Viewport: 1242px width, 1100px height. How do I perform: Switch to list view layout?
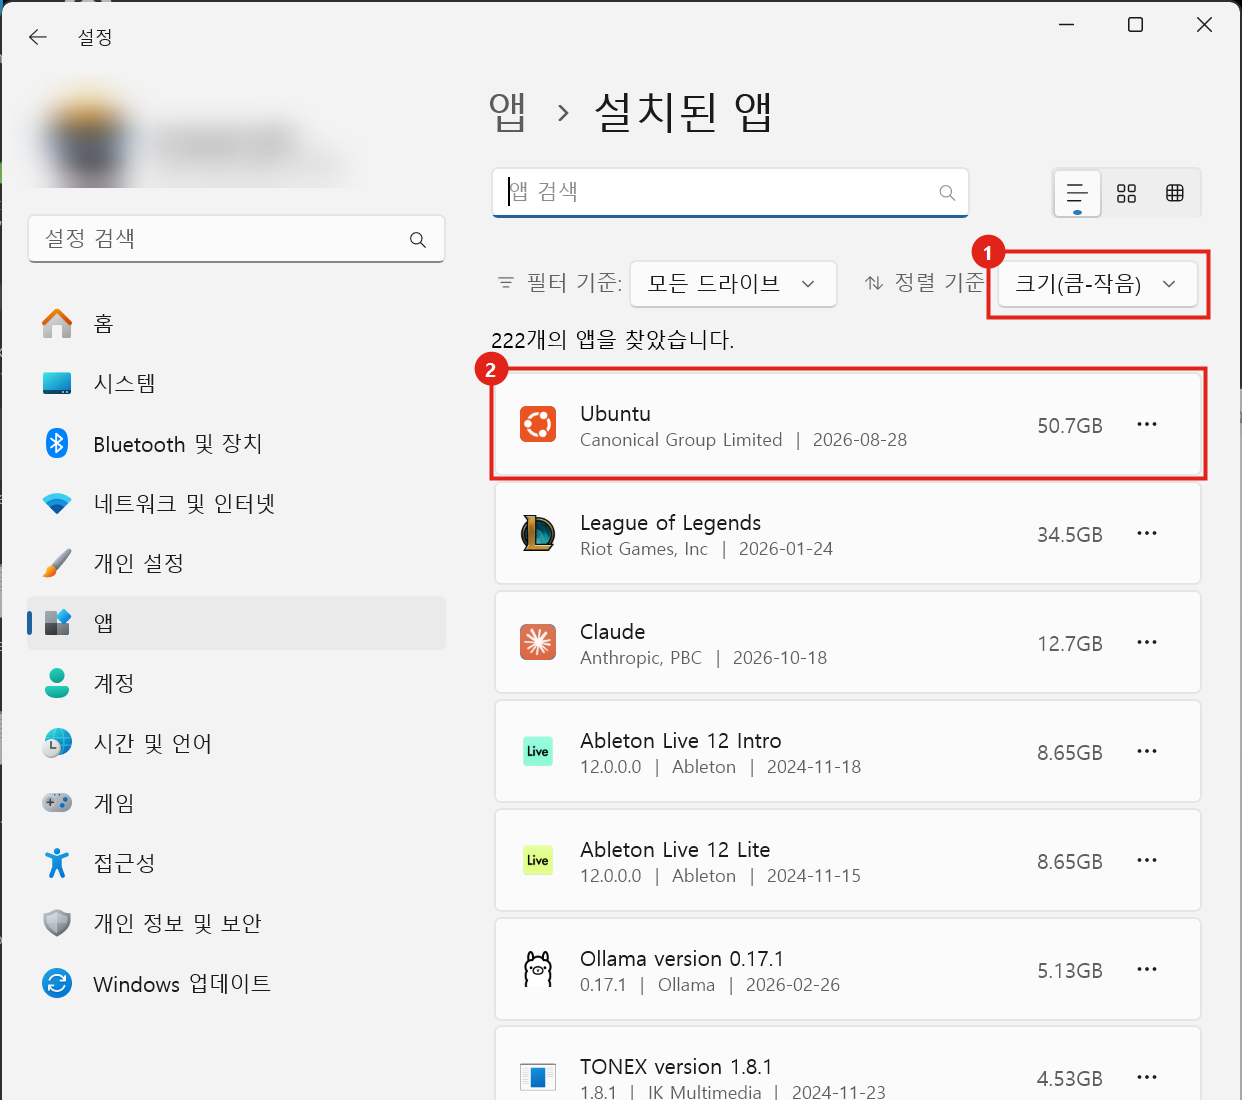[1077, 193]
